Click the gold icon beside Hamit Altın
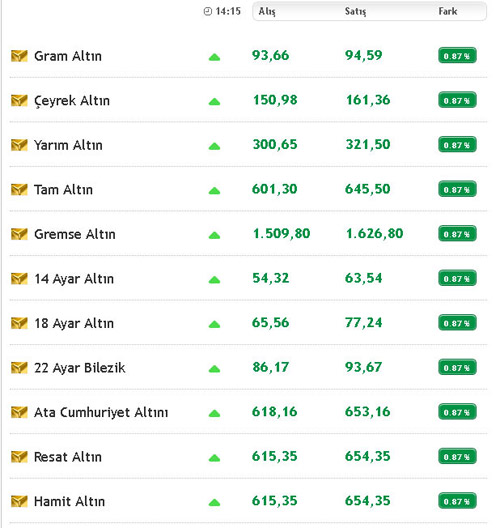Image resolution: width=500 pixels, height=528 pixels. coord(19,501)
